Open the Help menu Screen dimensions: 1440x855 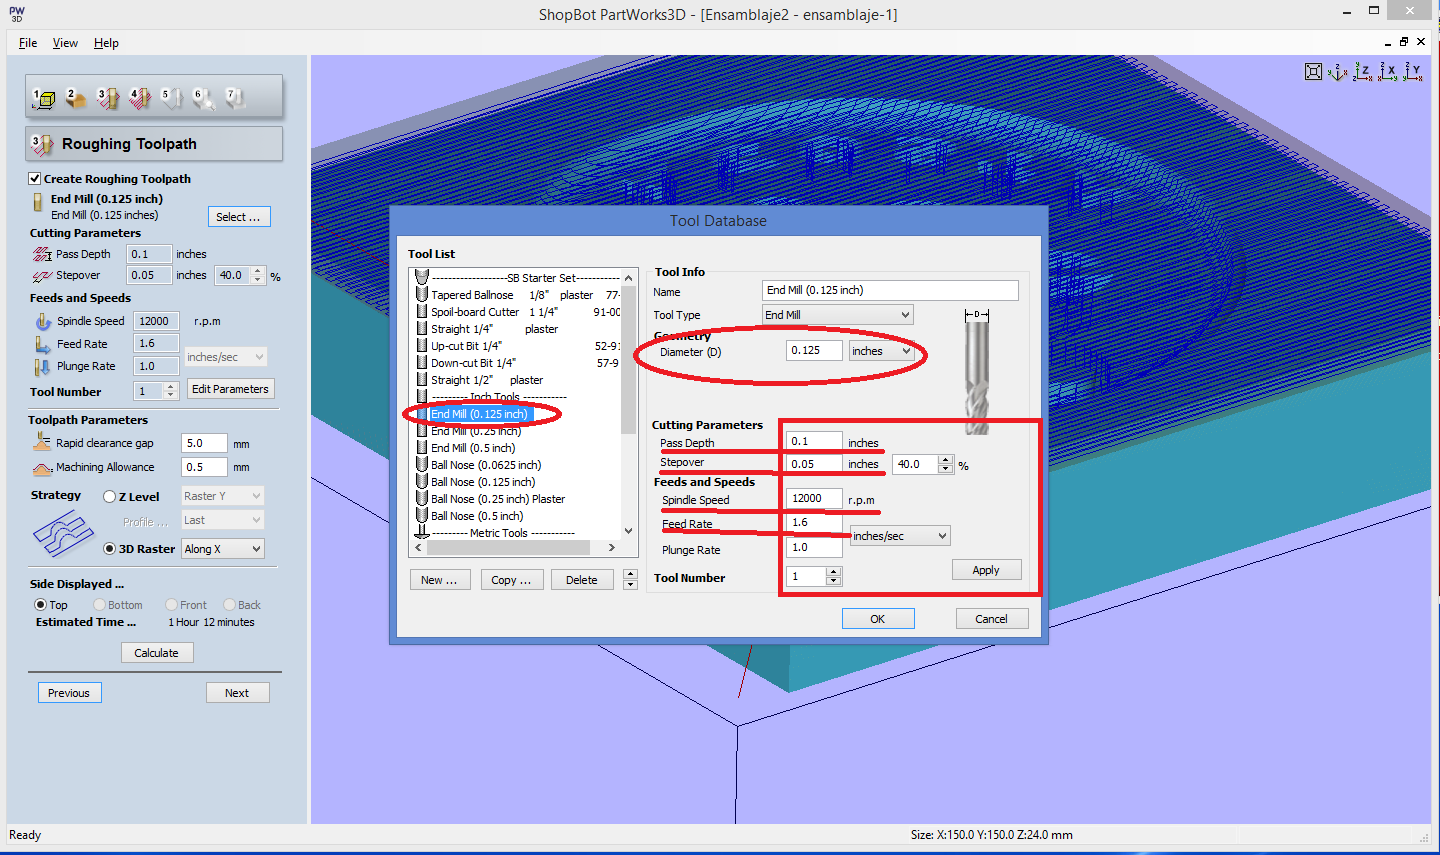tap(106, 43)
